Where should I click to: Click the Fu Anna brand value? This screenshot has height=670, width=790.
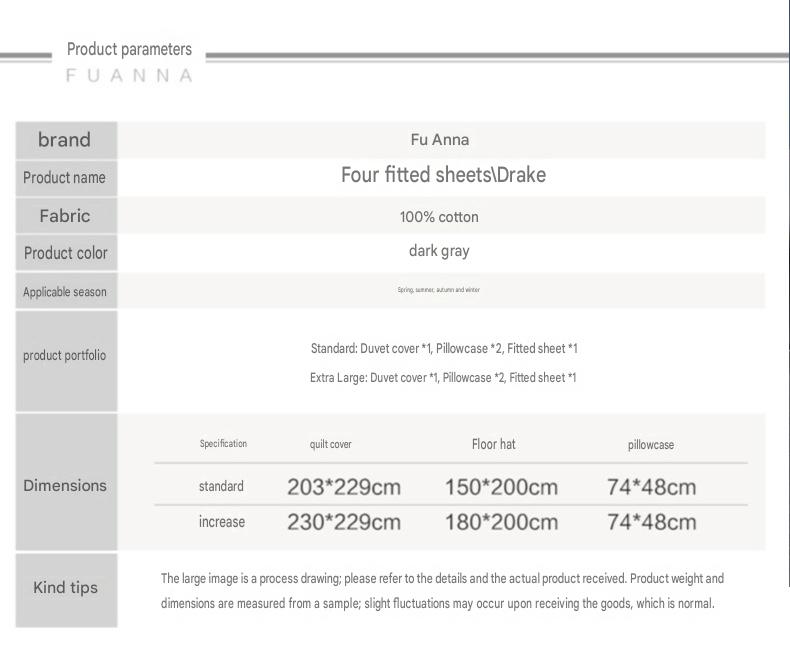[x=440, y=140]
